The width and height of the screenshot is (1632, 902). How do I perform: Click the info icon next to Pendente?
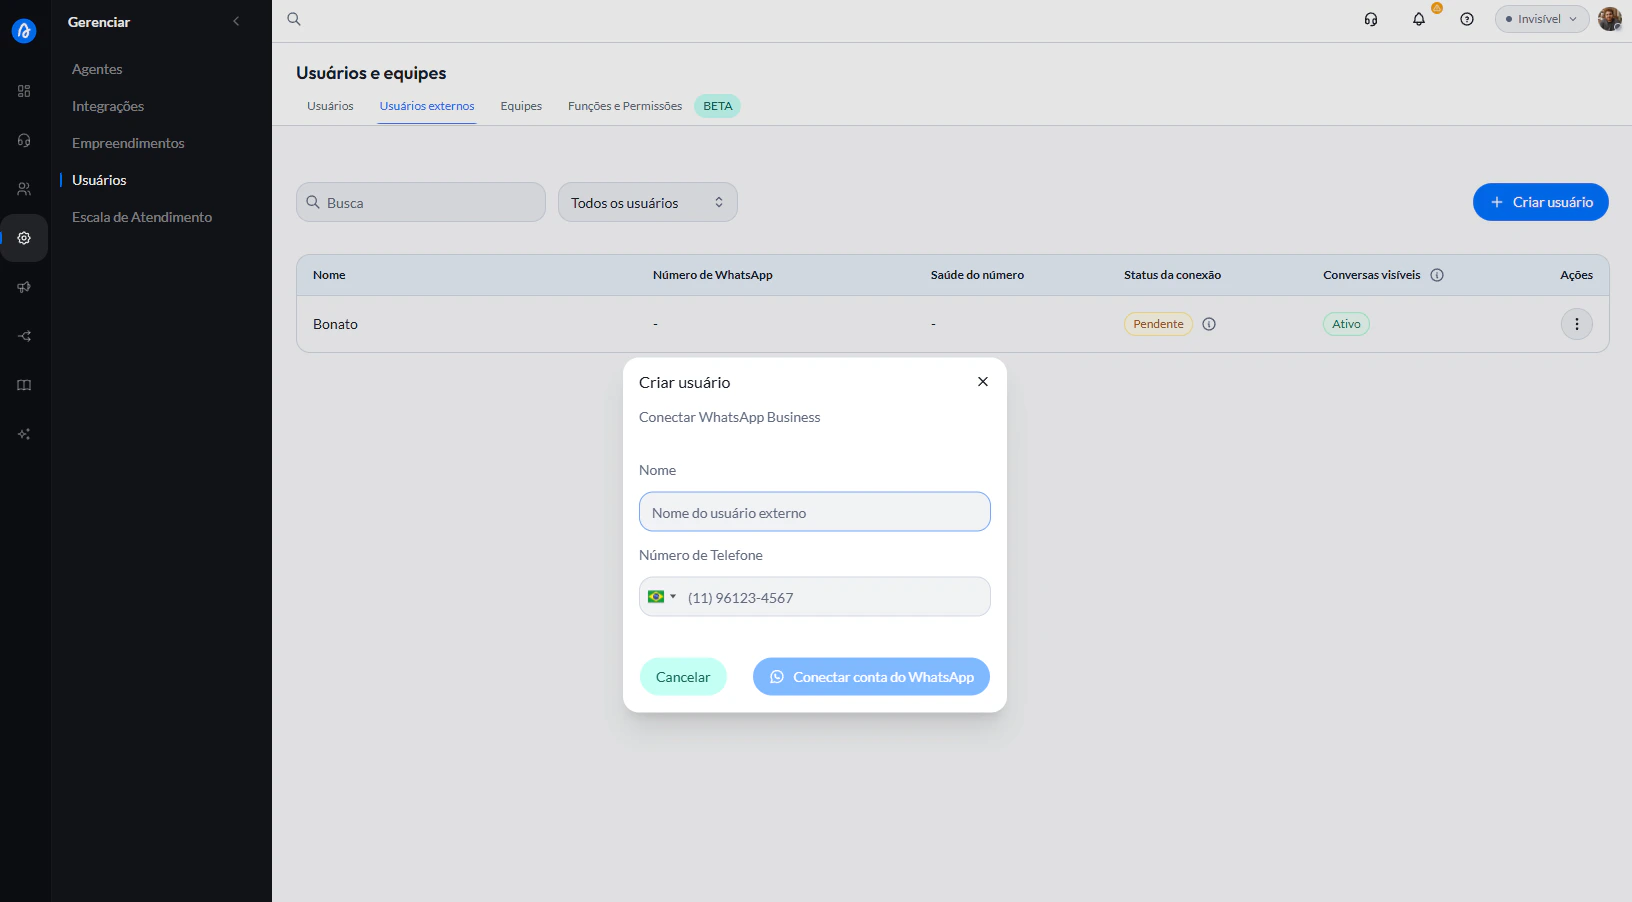click(x=1209, y=324)
